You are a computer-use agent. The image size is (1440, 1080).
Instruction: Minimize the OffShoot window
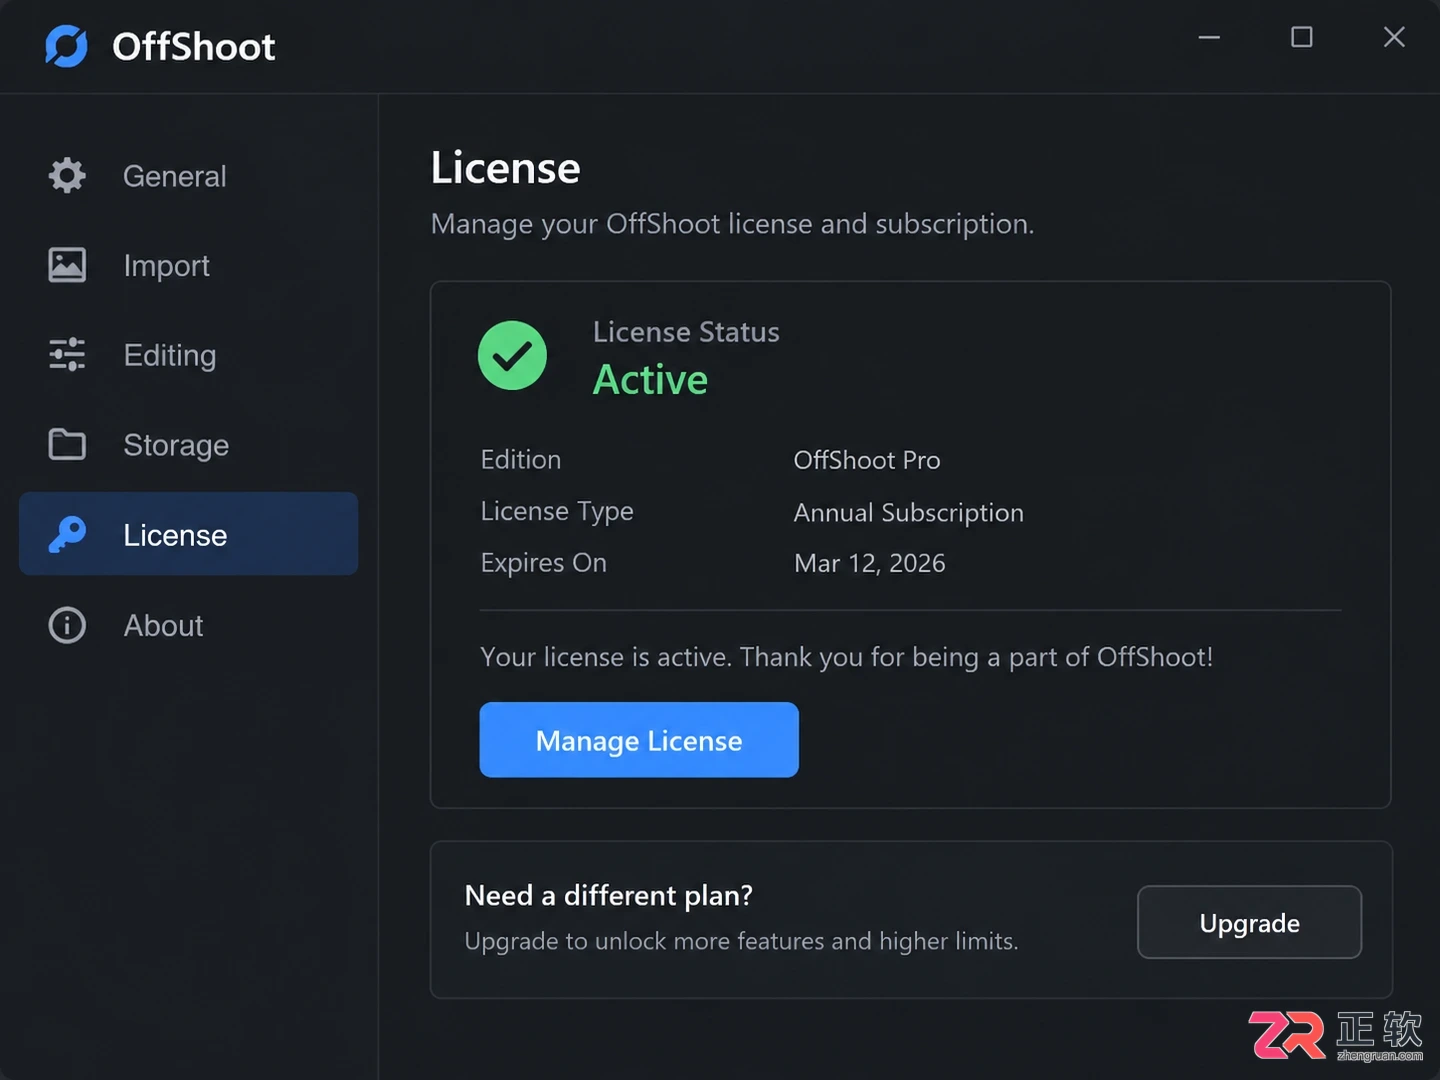[x=1209, y=38]
